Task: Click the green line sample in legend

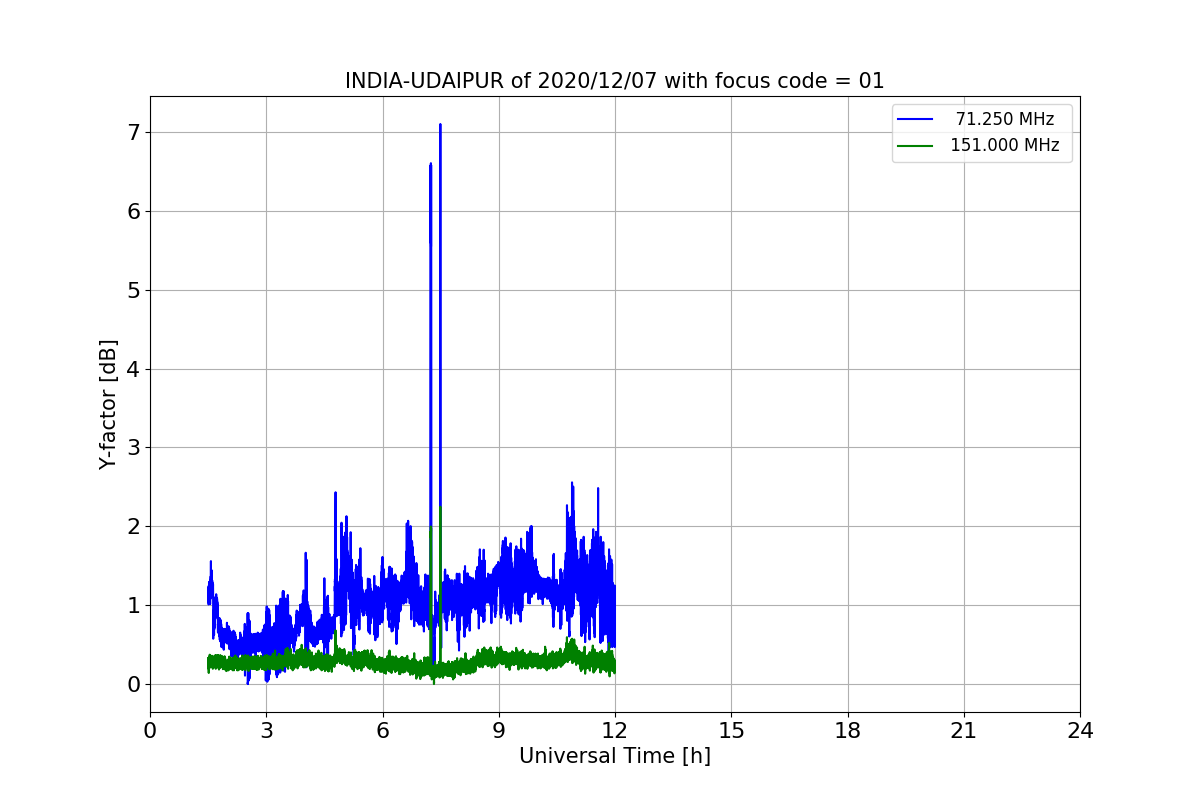Action: pos(915,146)
